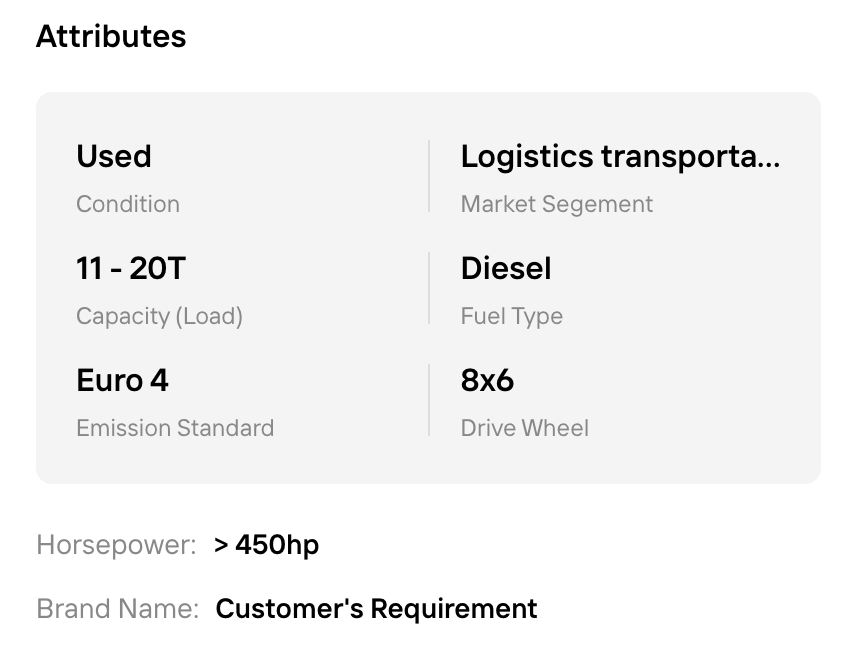
Task: Click the Horsepower label
Action: coord(116,545)
